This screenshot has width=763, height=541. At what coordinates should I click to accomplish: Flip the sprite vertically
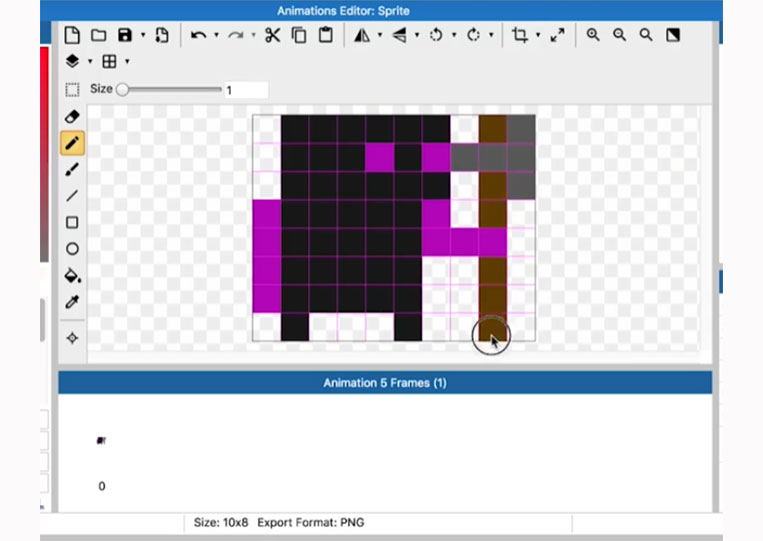[399, 35]
